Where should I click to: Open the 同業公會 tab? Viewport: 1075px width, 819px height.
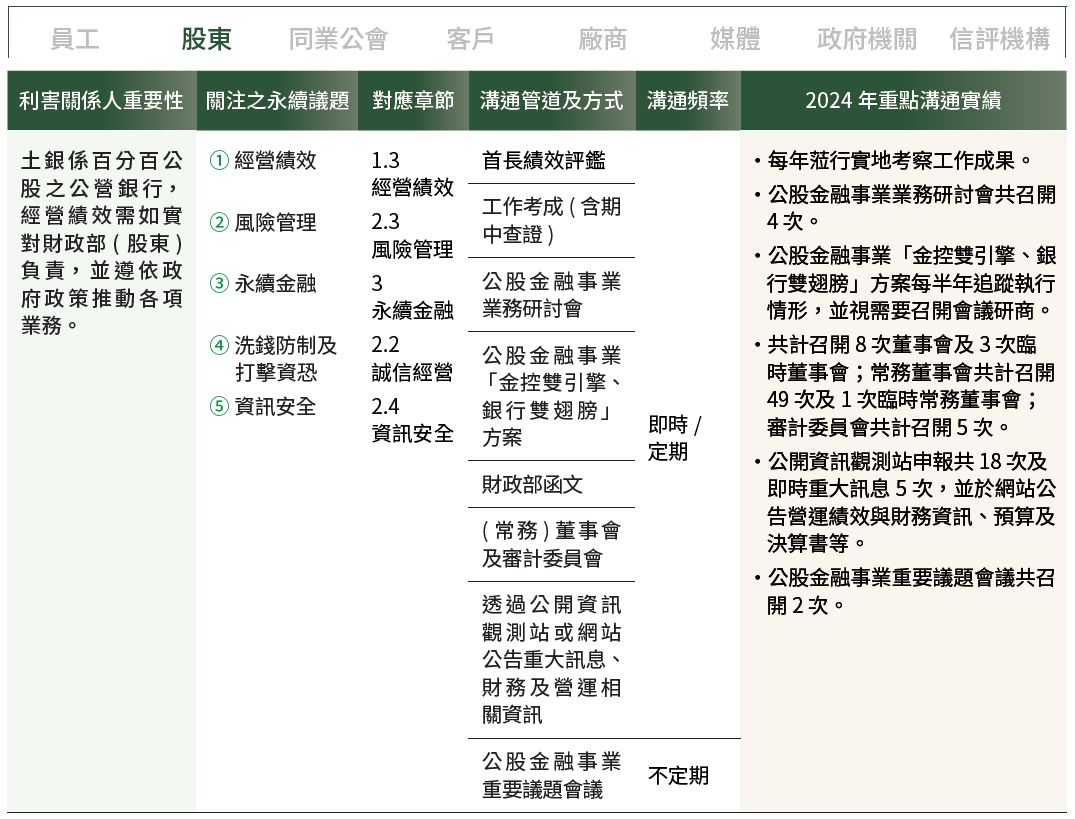pos(338,39)
